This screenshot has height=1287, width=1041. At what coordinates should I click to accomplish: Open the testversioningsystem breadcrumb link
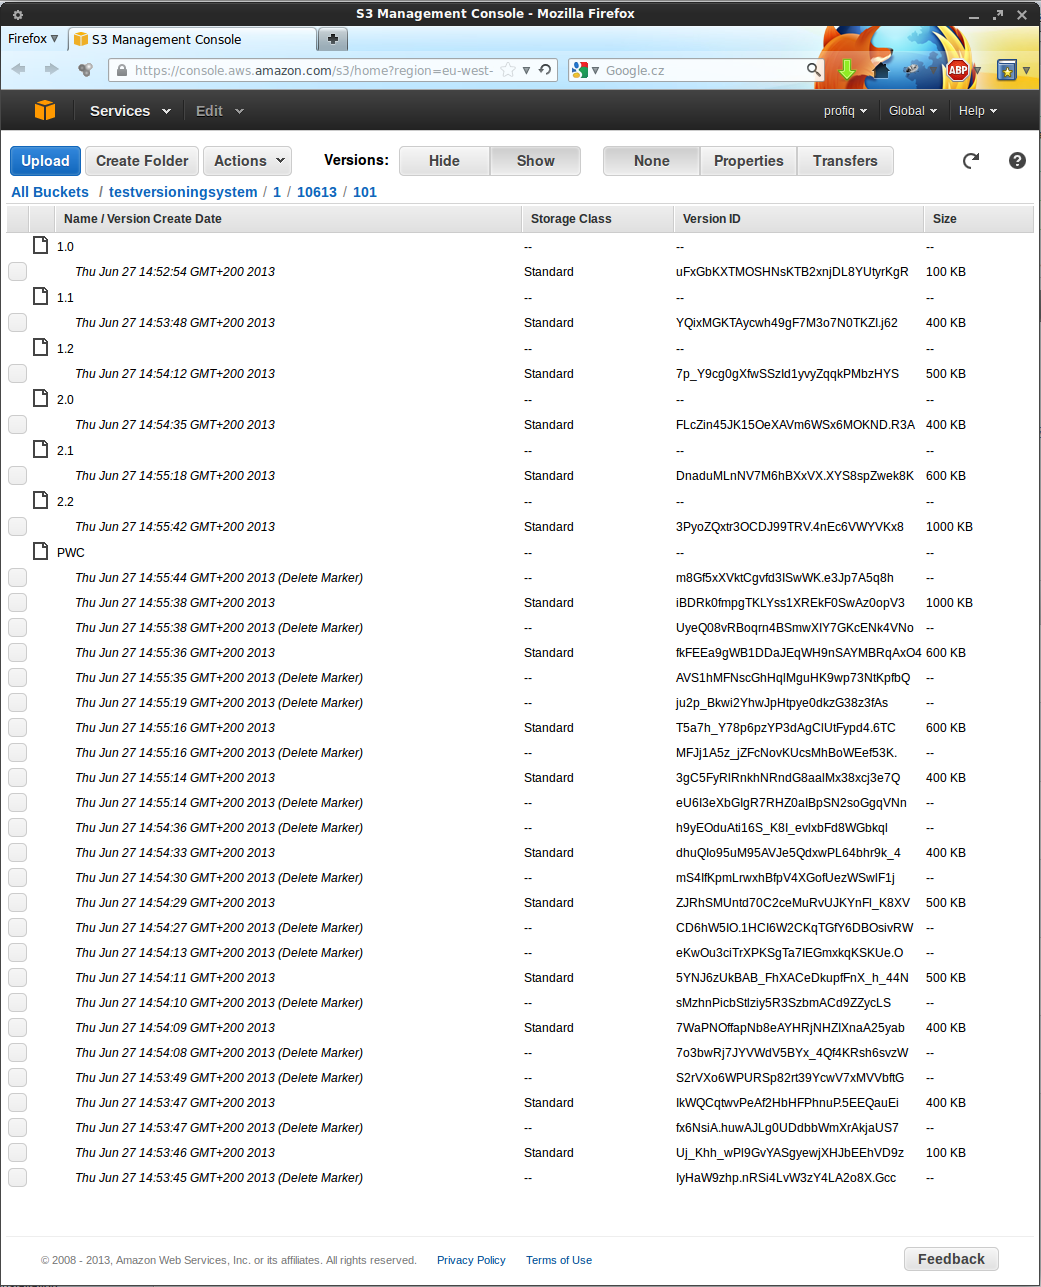click(183, 192)
